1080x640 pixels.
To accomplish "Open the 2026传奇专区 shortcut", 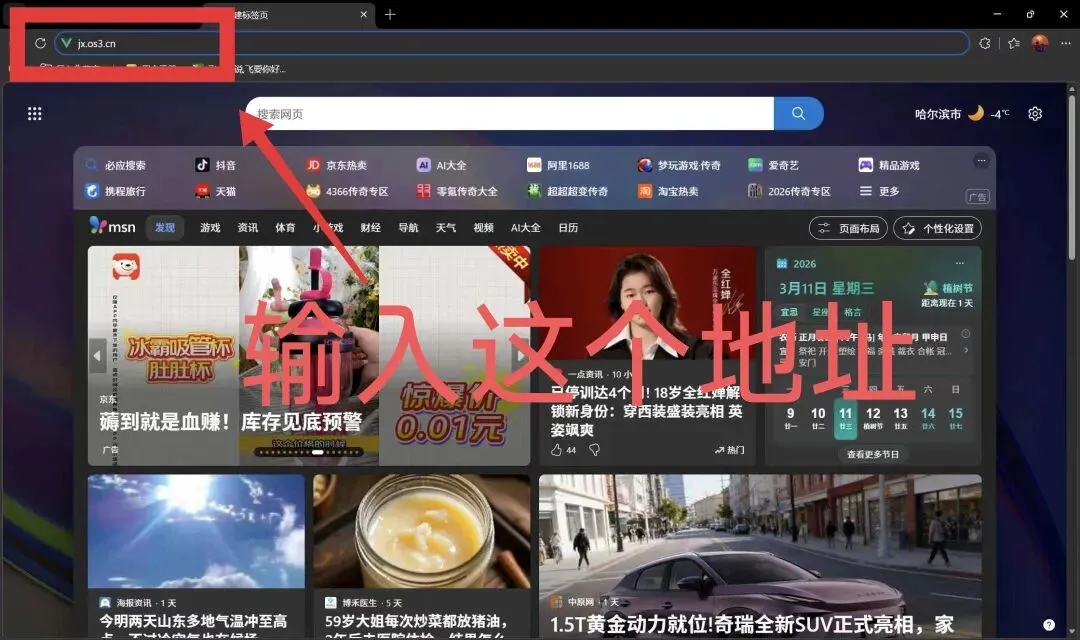I will [789, 191].
